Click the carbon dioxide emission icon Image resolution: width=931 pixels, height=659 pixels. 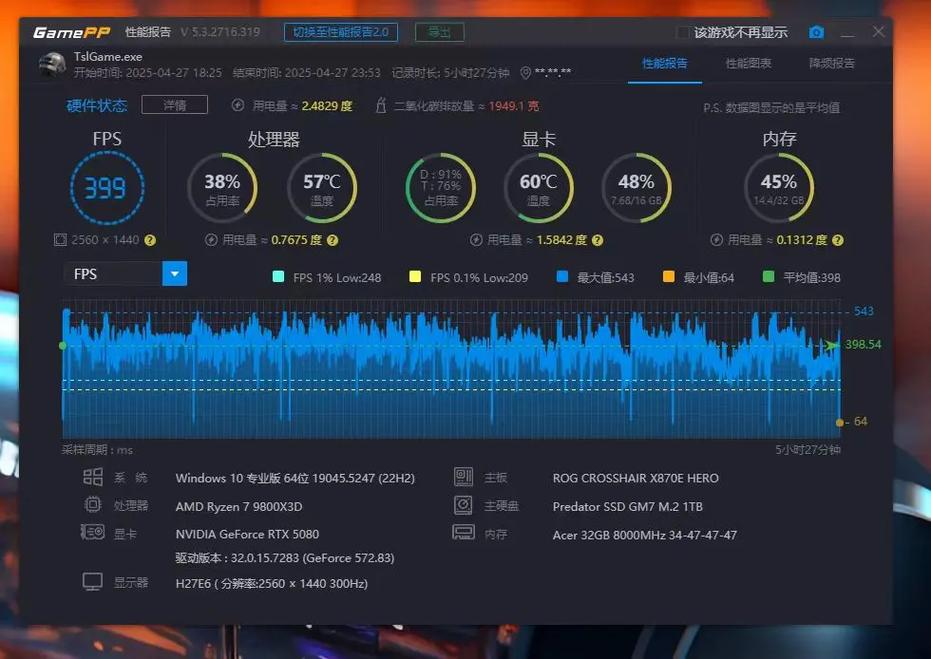click(381, 105)
